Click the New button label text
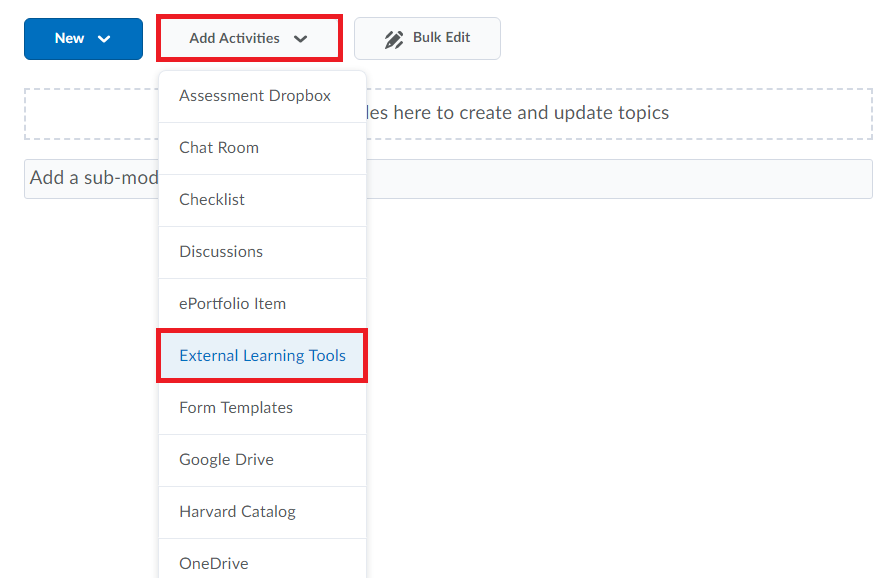The width and height of the screenshot is (881, 578). pyautogui.click(x=69, y=38)
